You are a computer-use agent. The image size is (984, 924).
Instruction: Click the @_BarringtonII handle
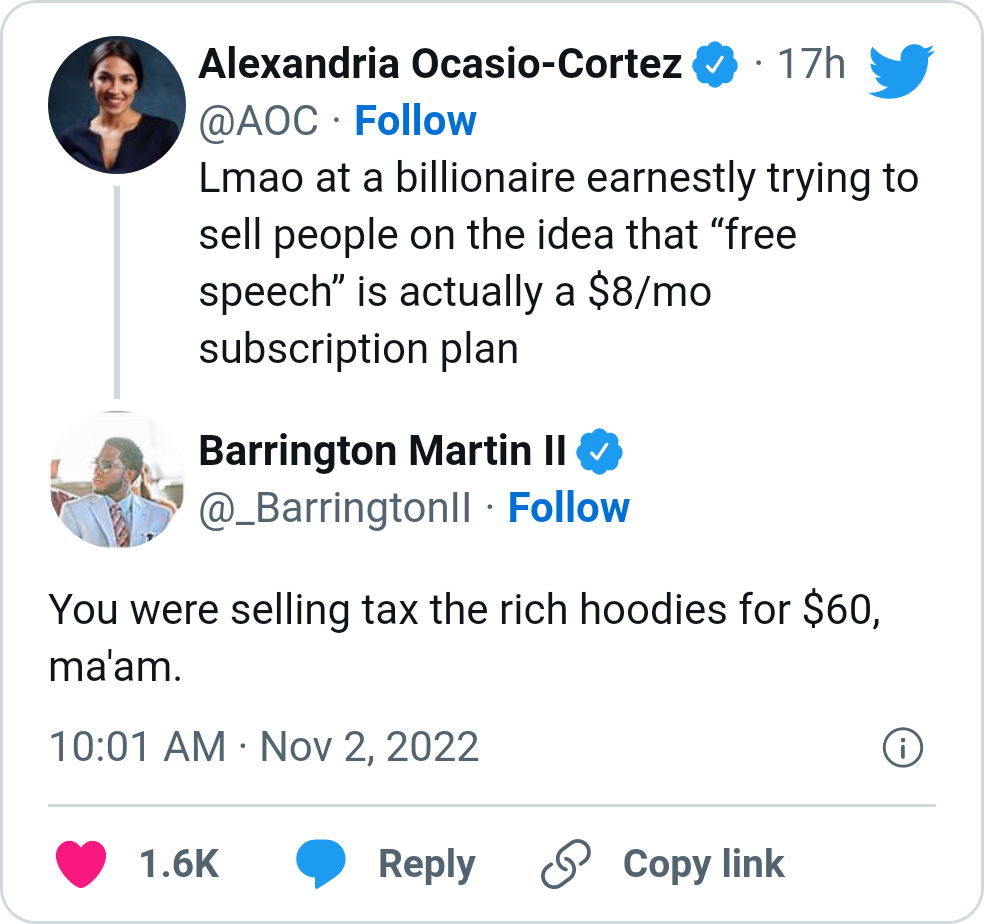click(335, 508)
